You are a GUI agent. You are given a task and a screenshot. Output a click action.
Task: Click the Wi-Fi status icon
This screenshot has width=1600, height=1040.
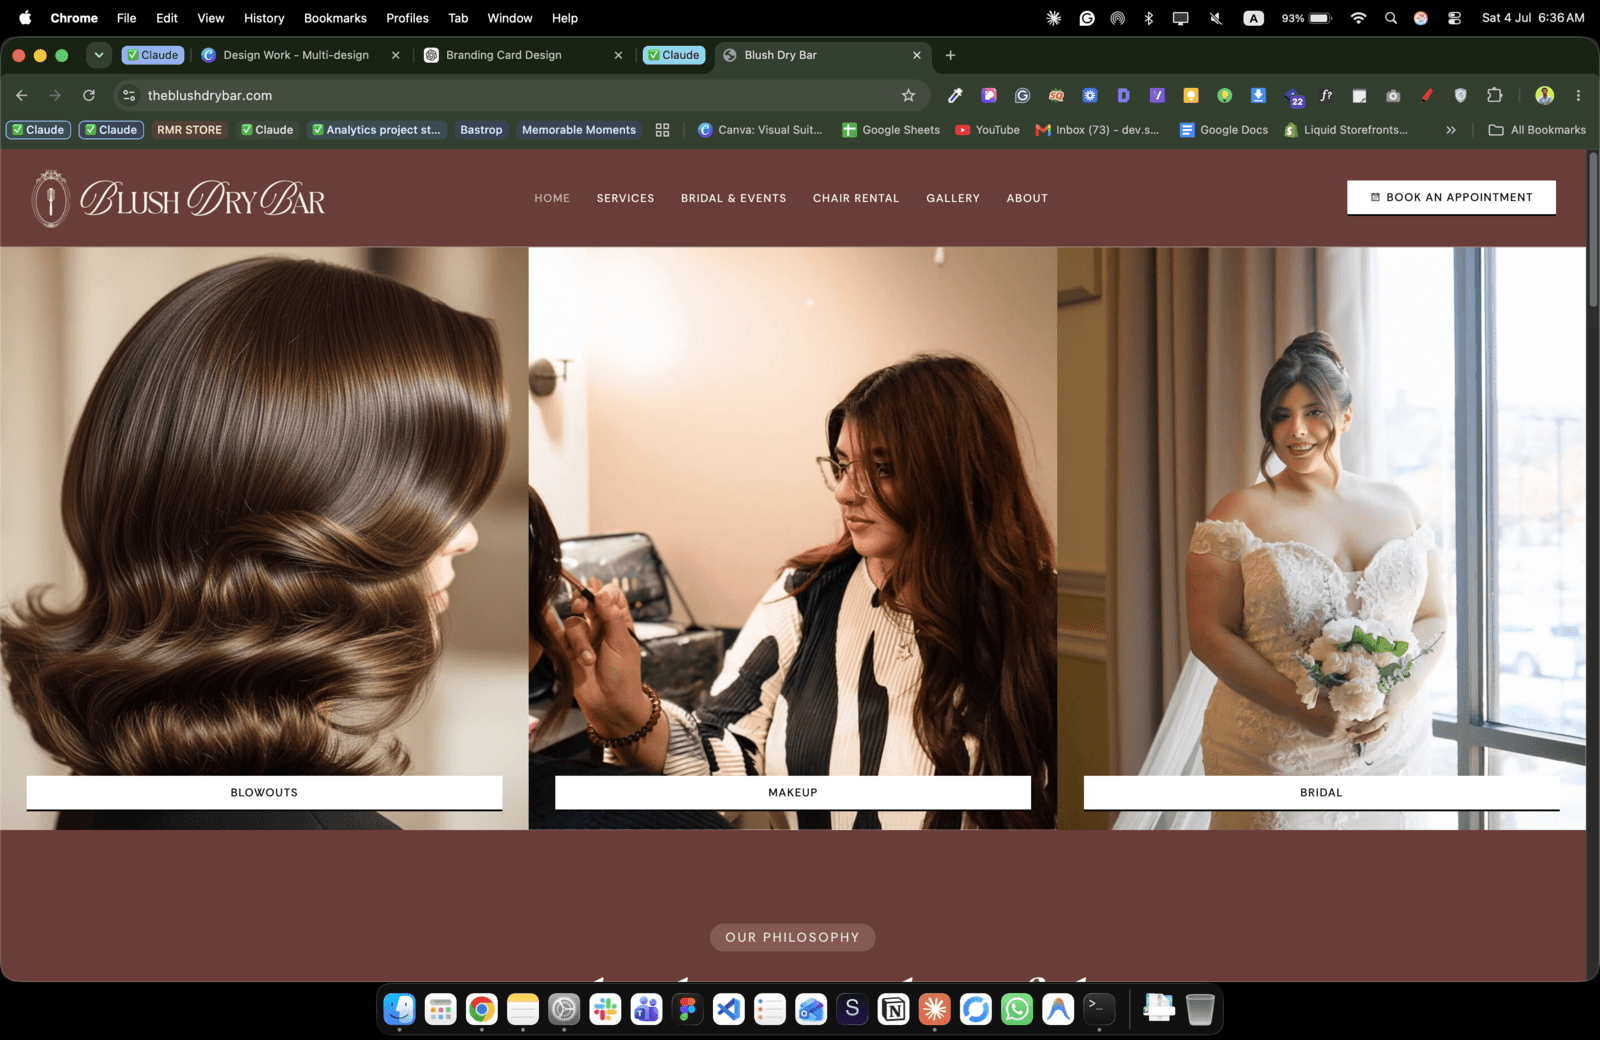coord(1358,18)
